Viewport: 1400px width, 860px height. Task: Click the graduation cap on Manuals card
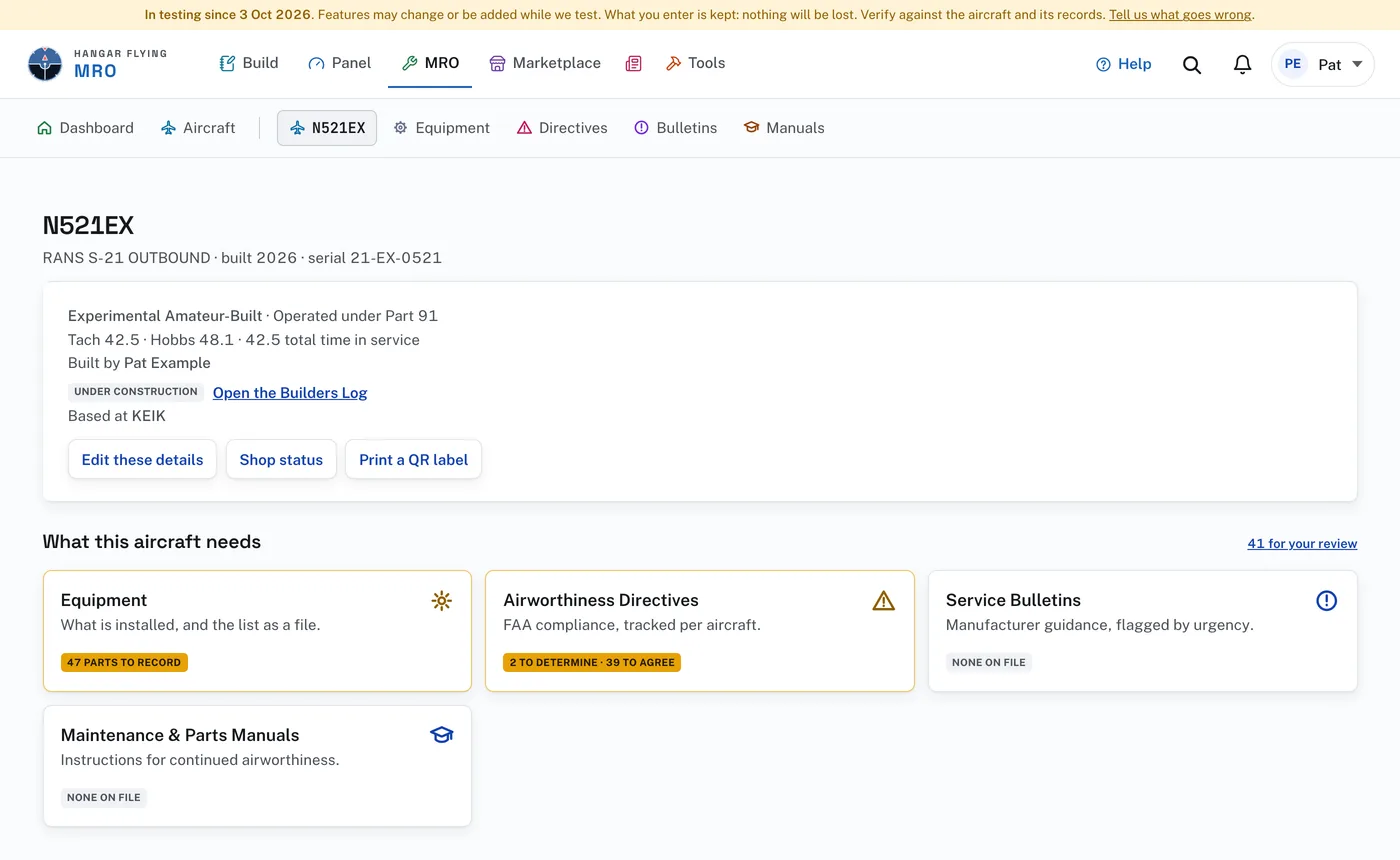tap(441, 735)
